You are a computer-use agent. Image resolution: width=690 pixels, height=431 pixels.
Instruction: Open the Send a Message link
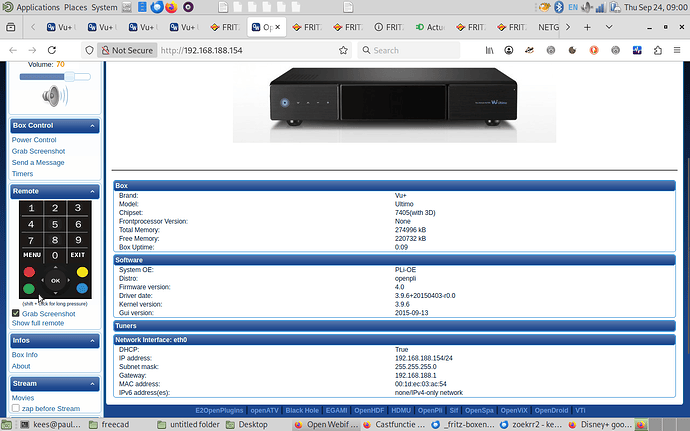(38, 162)
